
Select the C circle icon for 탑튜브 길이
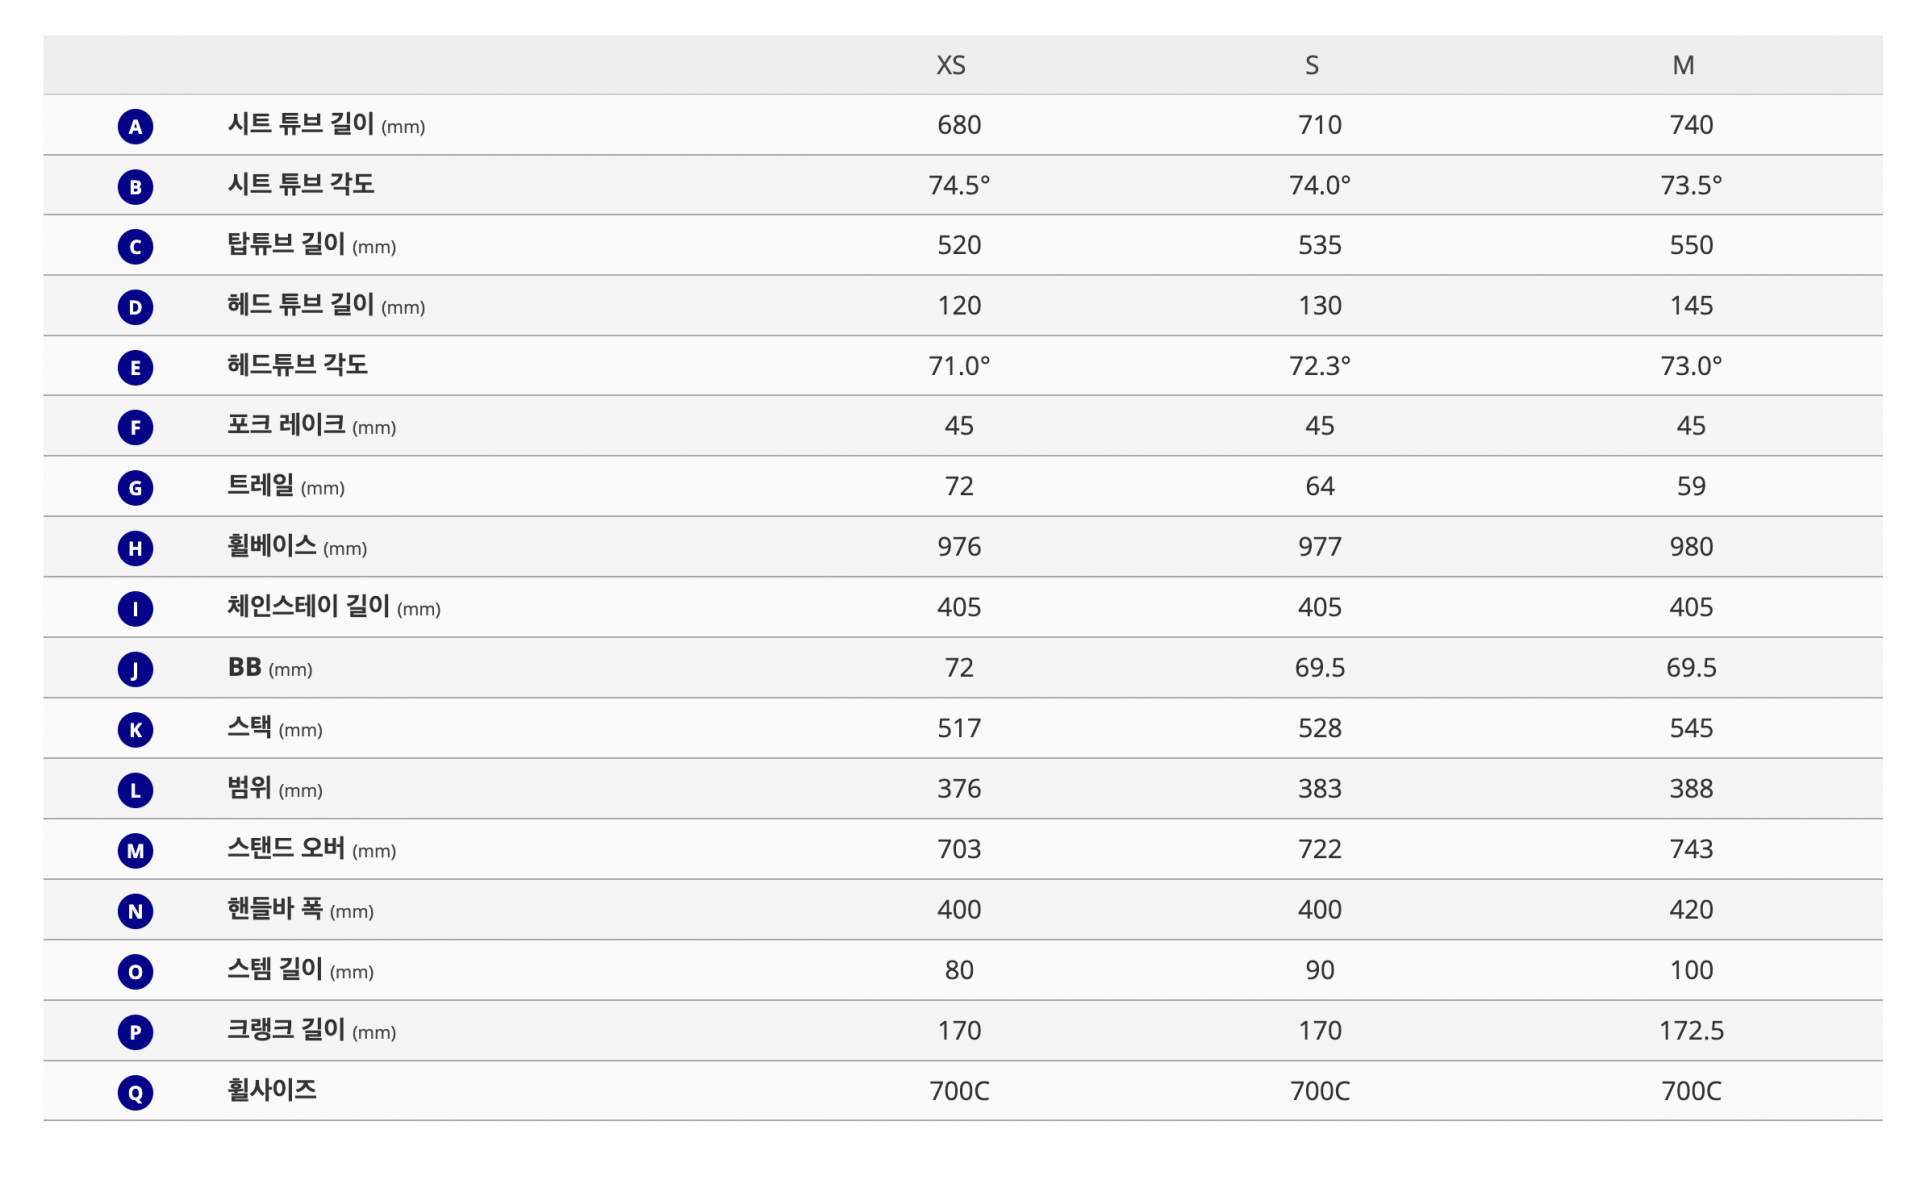[x=135, y=246]
